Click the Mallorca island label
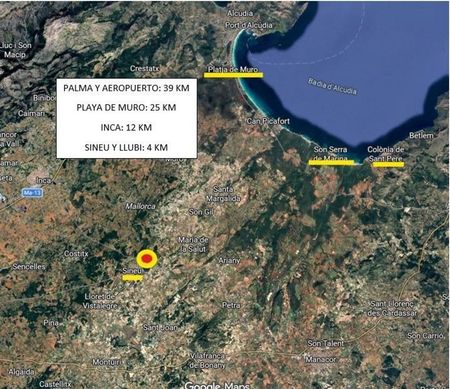 point(140,206)
